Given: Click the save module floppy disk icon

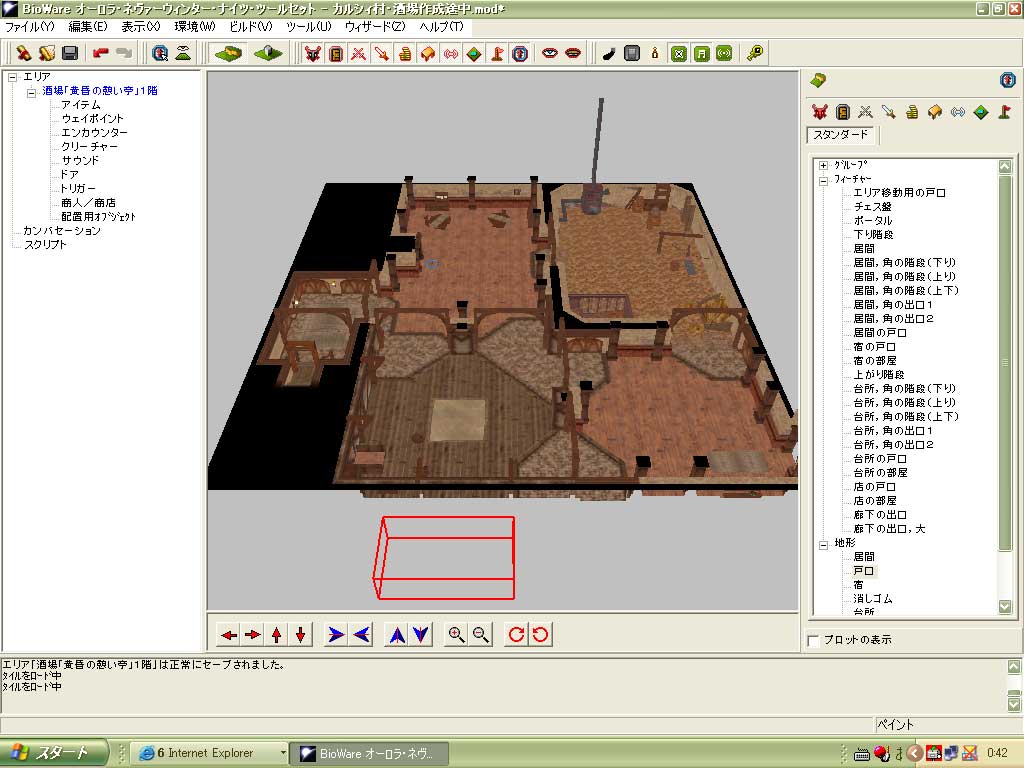Looking at the screenshot, I should coord(70,53).
